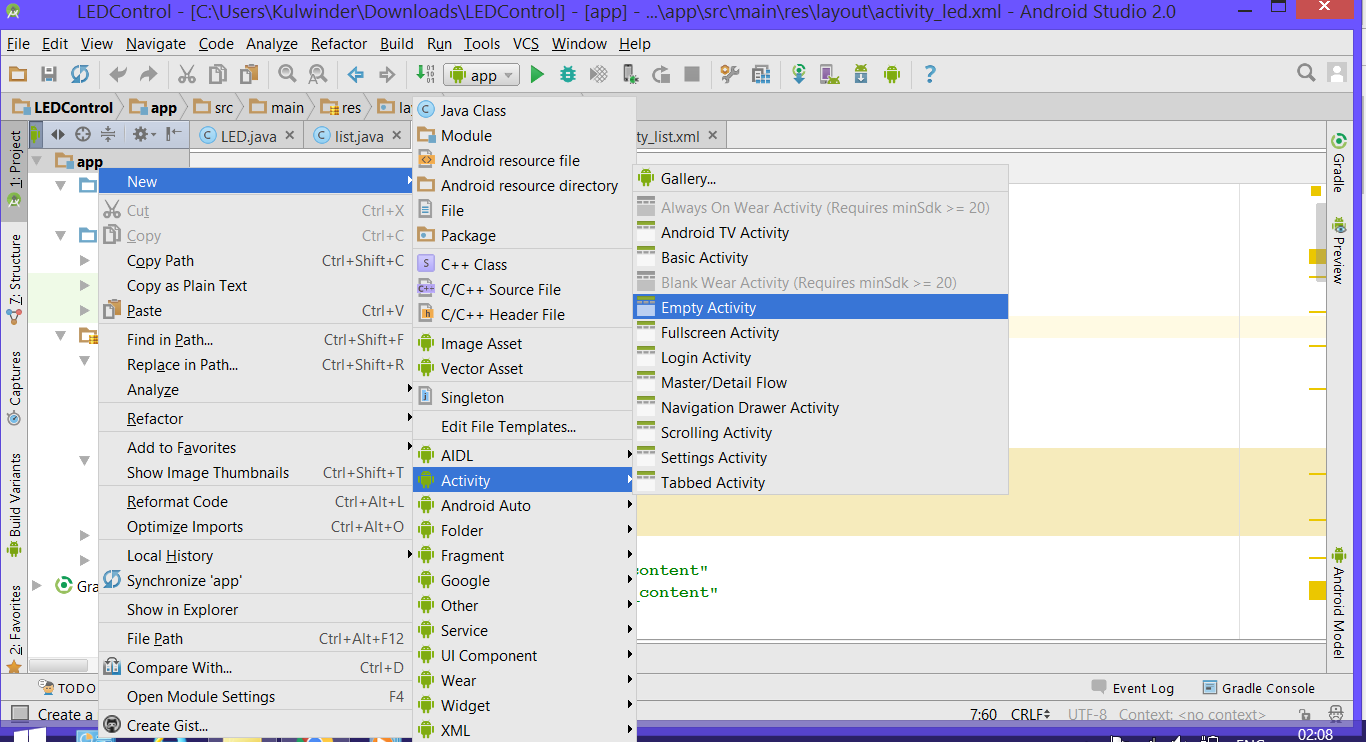Viewport: 1368px width, 742px height.
Task: Open the Event Log panel
Action: (1133, 688)
